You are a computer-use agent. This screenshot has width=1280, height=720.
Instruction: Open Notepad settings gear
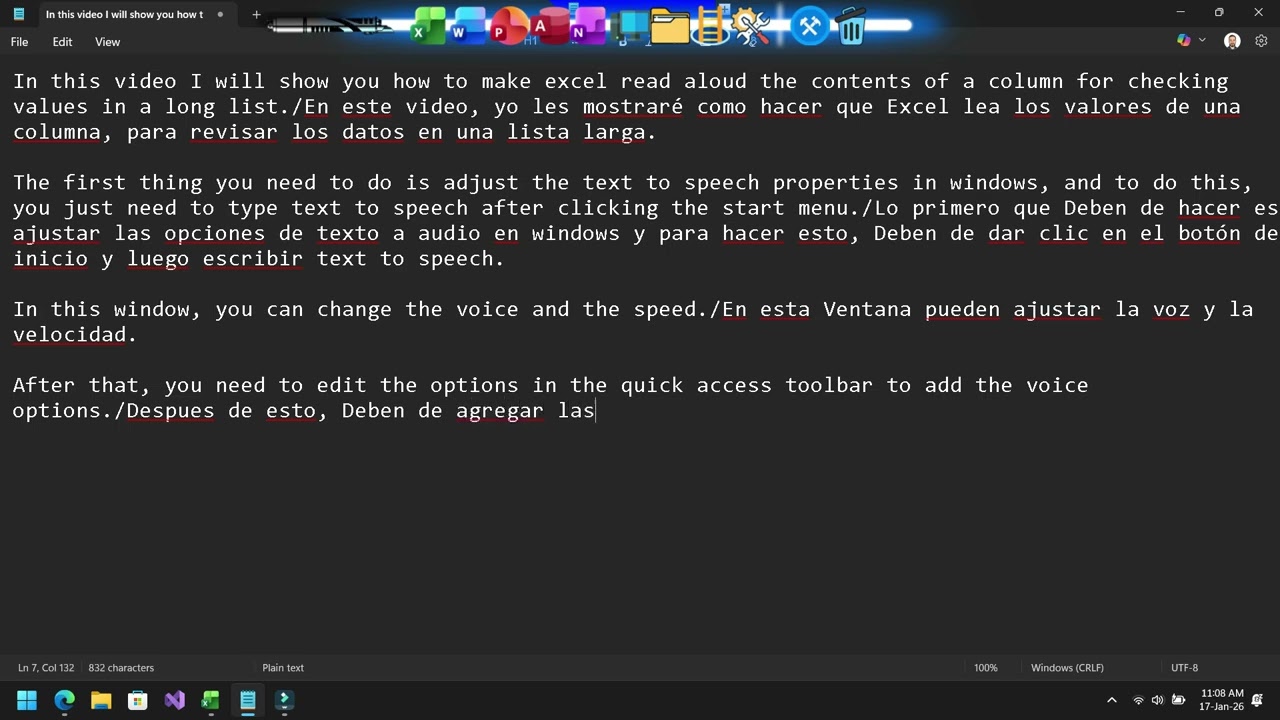point(1261,41)
